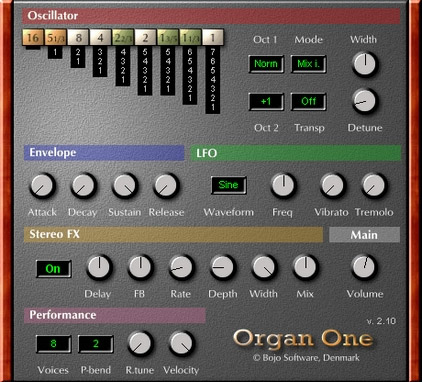Click the envelope Sustain knob
This screenshot has width=422, height=382.
[x=125, y=185]
